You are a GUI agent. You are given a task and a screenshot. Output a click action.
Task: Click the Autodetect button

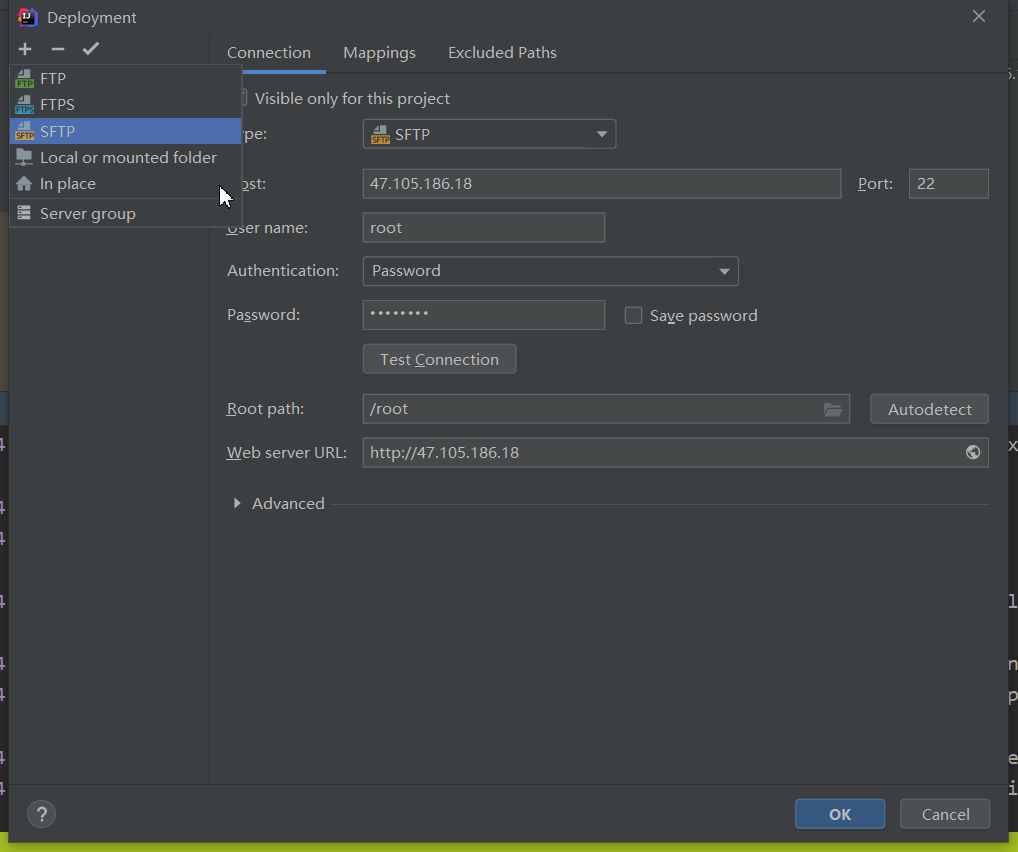pos(929,409)
